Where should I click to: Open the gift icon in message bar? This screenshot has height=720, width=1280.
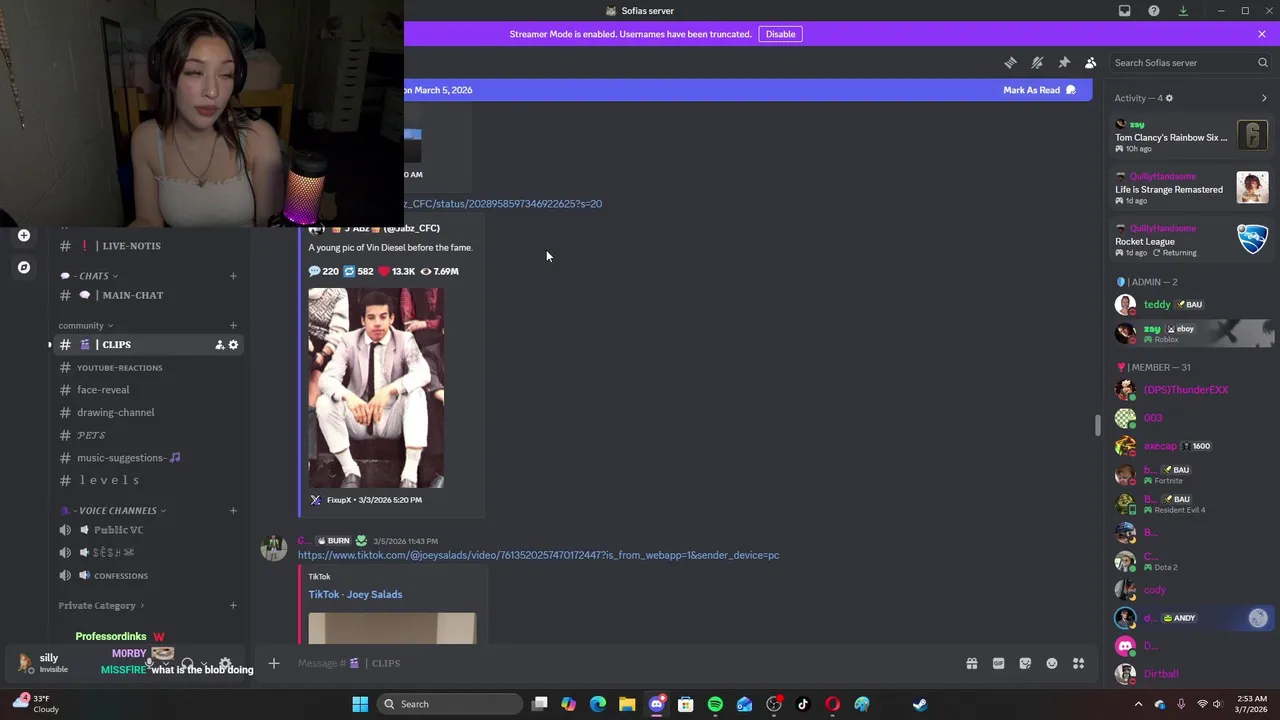971,663
